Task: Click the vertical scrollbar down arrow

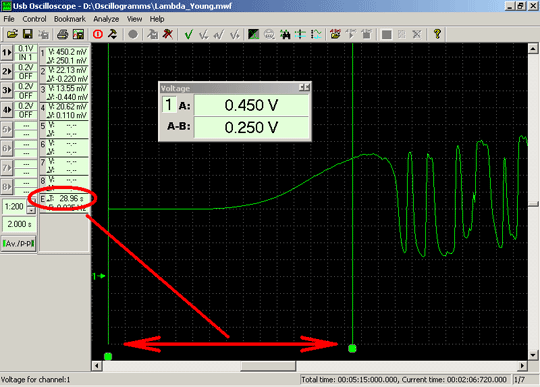Action: (533, 355)
